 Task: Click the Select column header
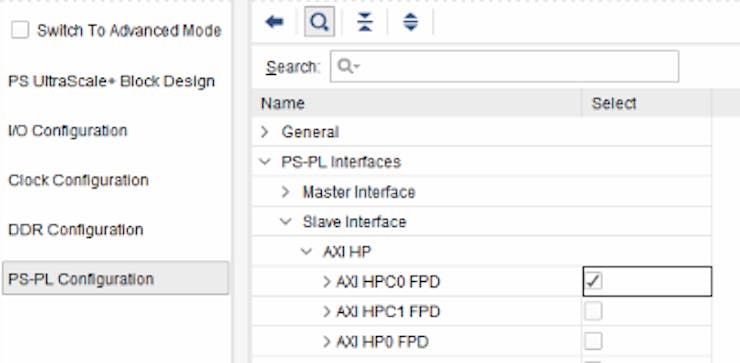(647, 103)
